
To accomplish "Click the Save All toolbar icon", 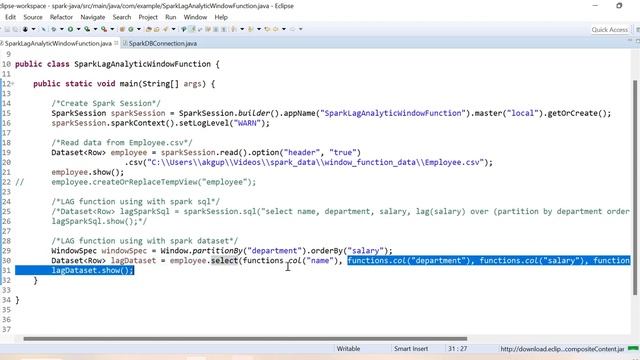I will (x=15, y=29).
